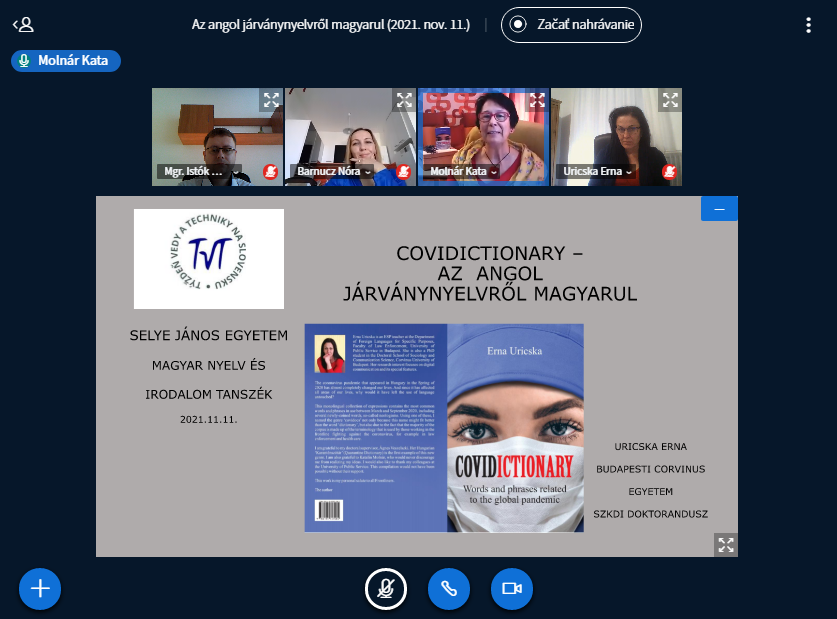The image size is (837, 619).
Task: Open the user list panel toggle
Action: pos(23,25)
